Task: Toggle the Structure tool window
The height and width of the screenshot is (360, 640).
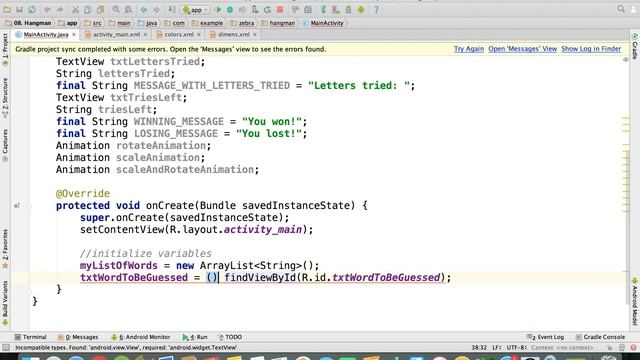Action: pos(5,98)
